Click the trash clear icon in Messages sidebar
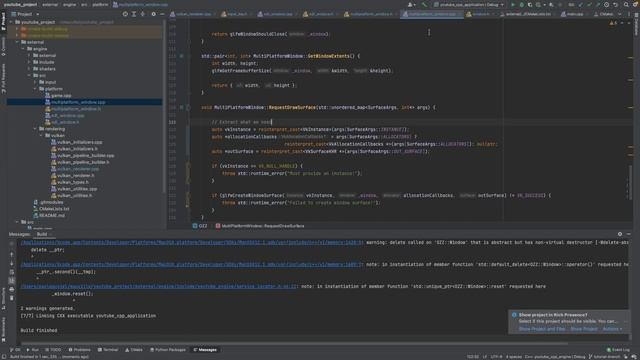Viewport: 640px width, 360px height. (11, 298)
